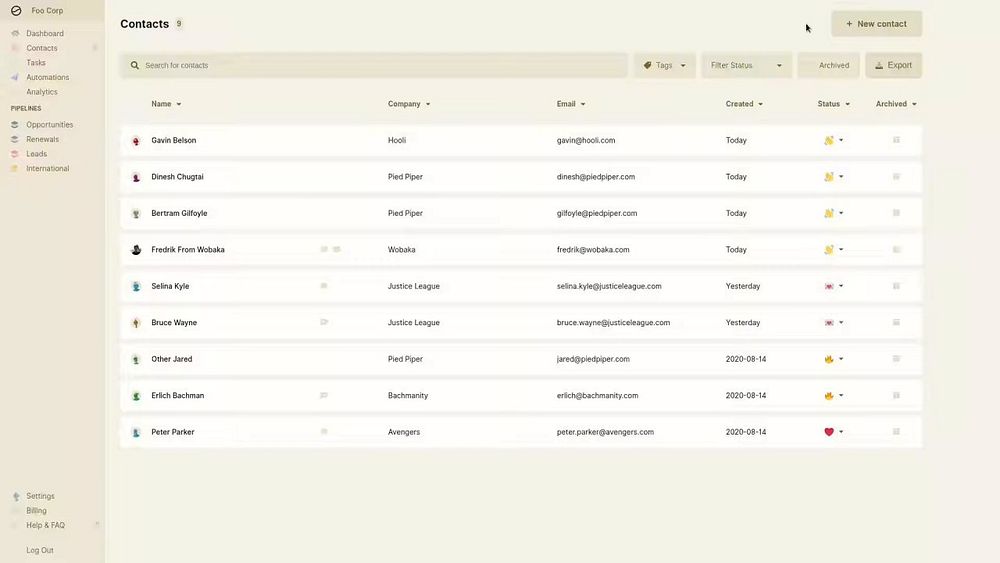
Task: Sort contacts by the Name column
Action: point(166,104)
